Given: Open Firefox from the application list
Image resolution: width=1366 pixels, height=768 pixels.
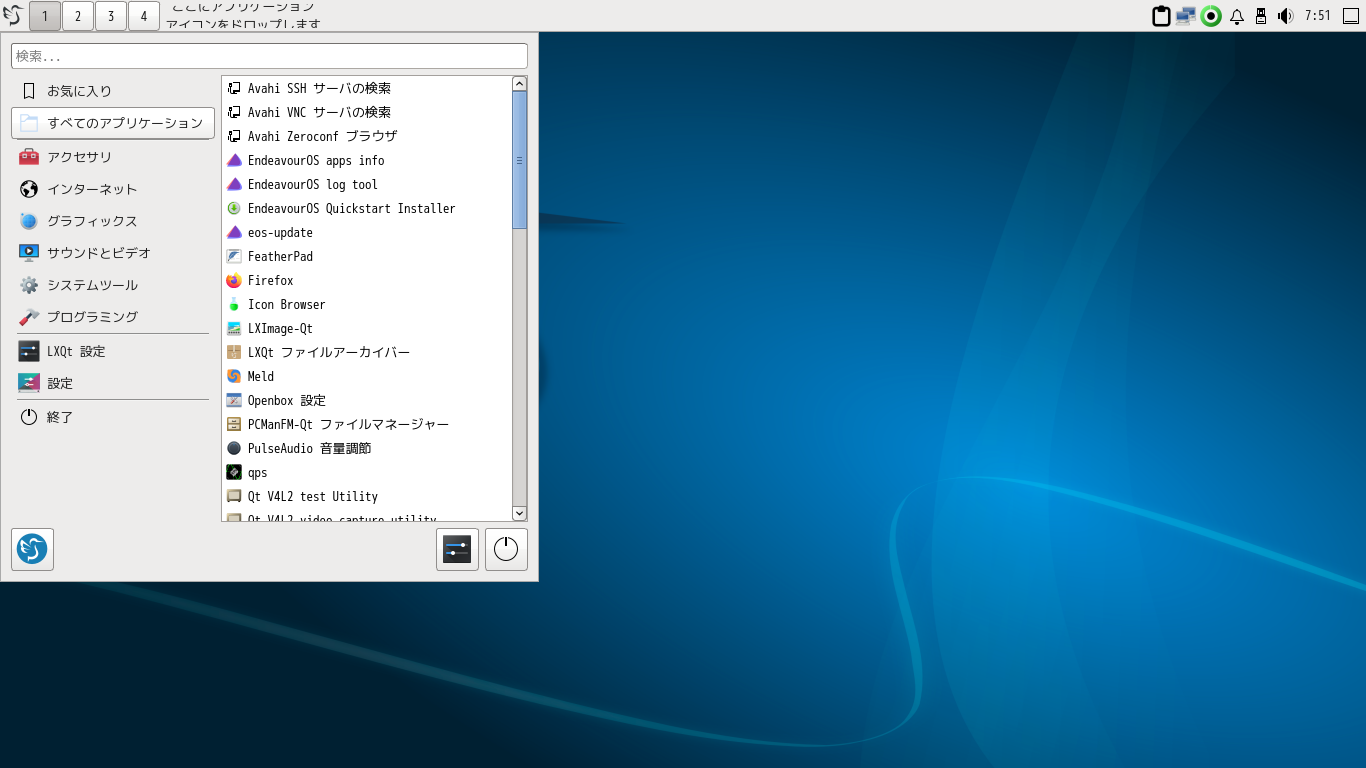Looking at the screenshot, I should point(270,281).
